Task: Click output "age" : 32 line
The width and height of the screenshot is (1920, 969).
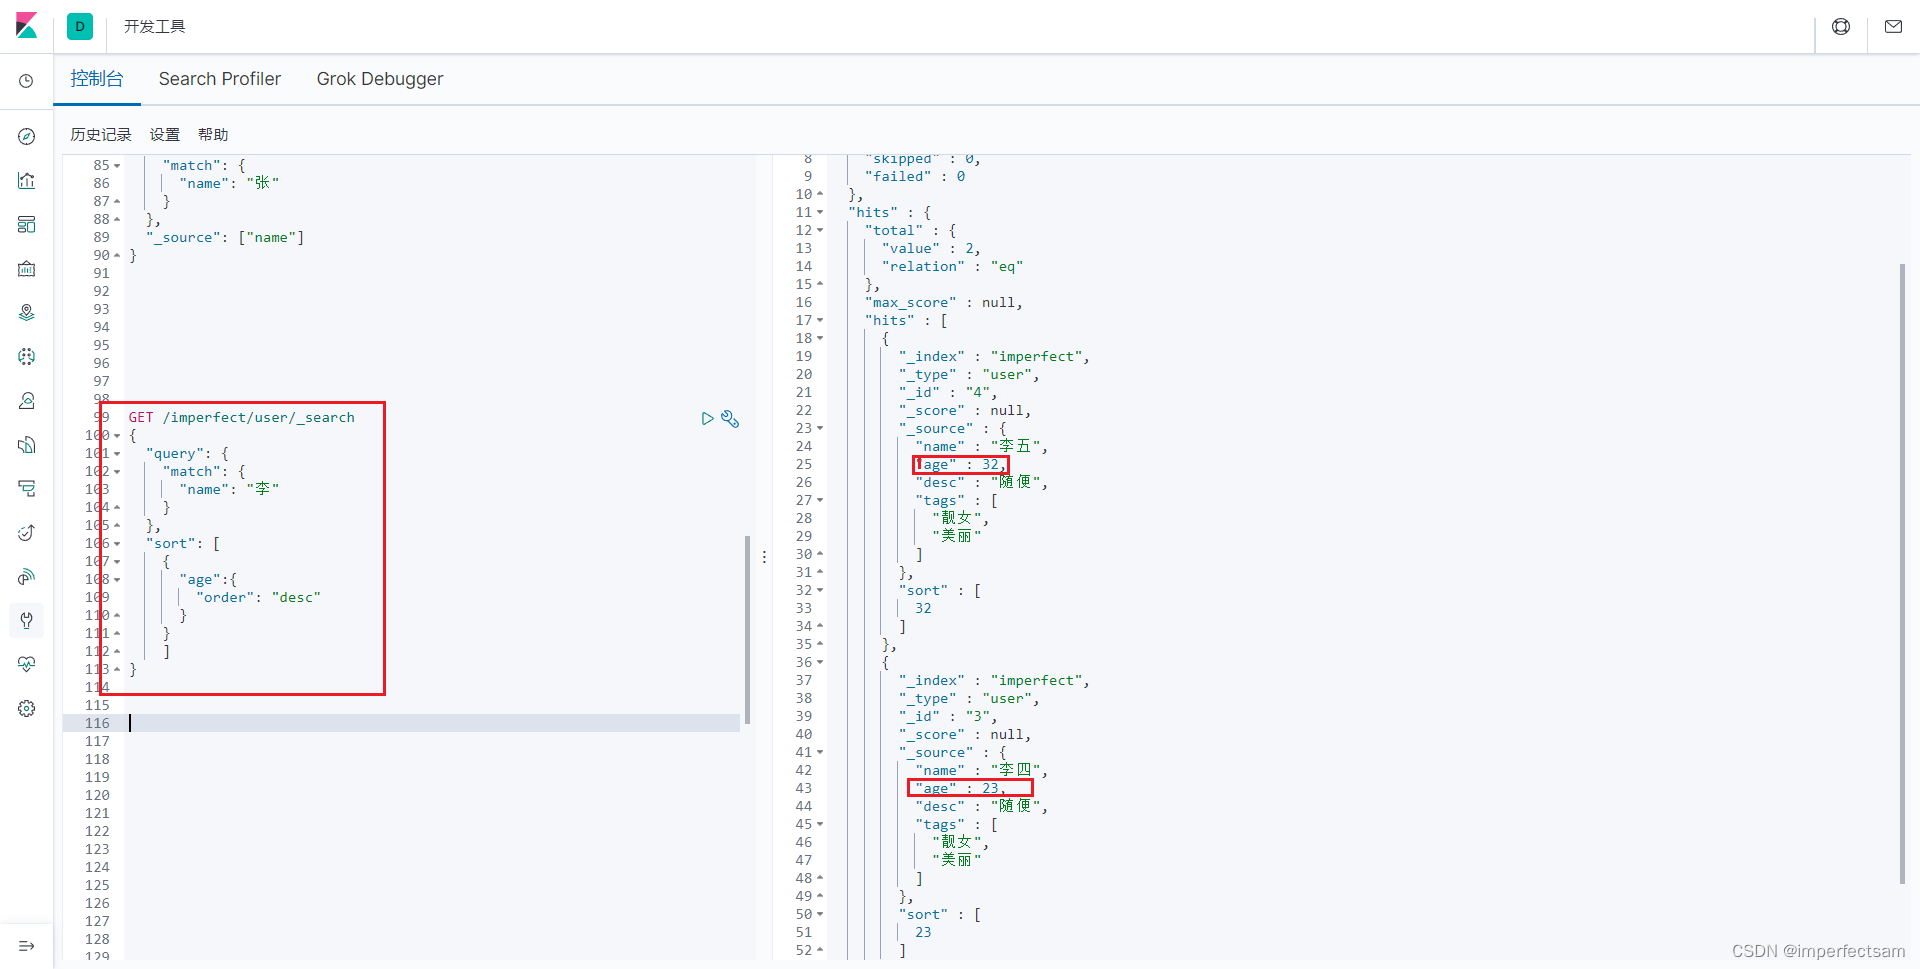Action: pos(960,465)
